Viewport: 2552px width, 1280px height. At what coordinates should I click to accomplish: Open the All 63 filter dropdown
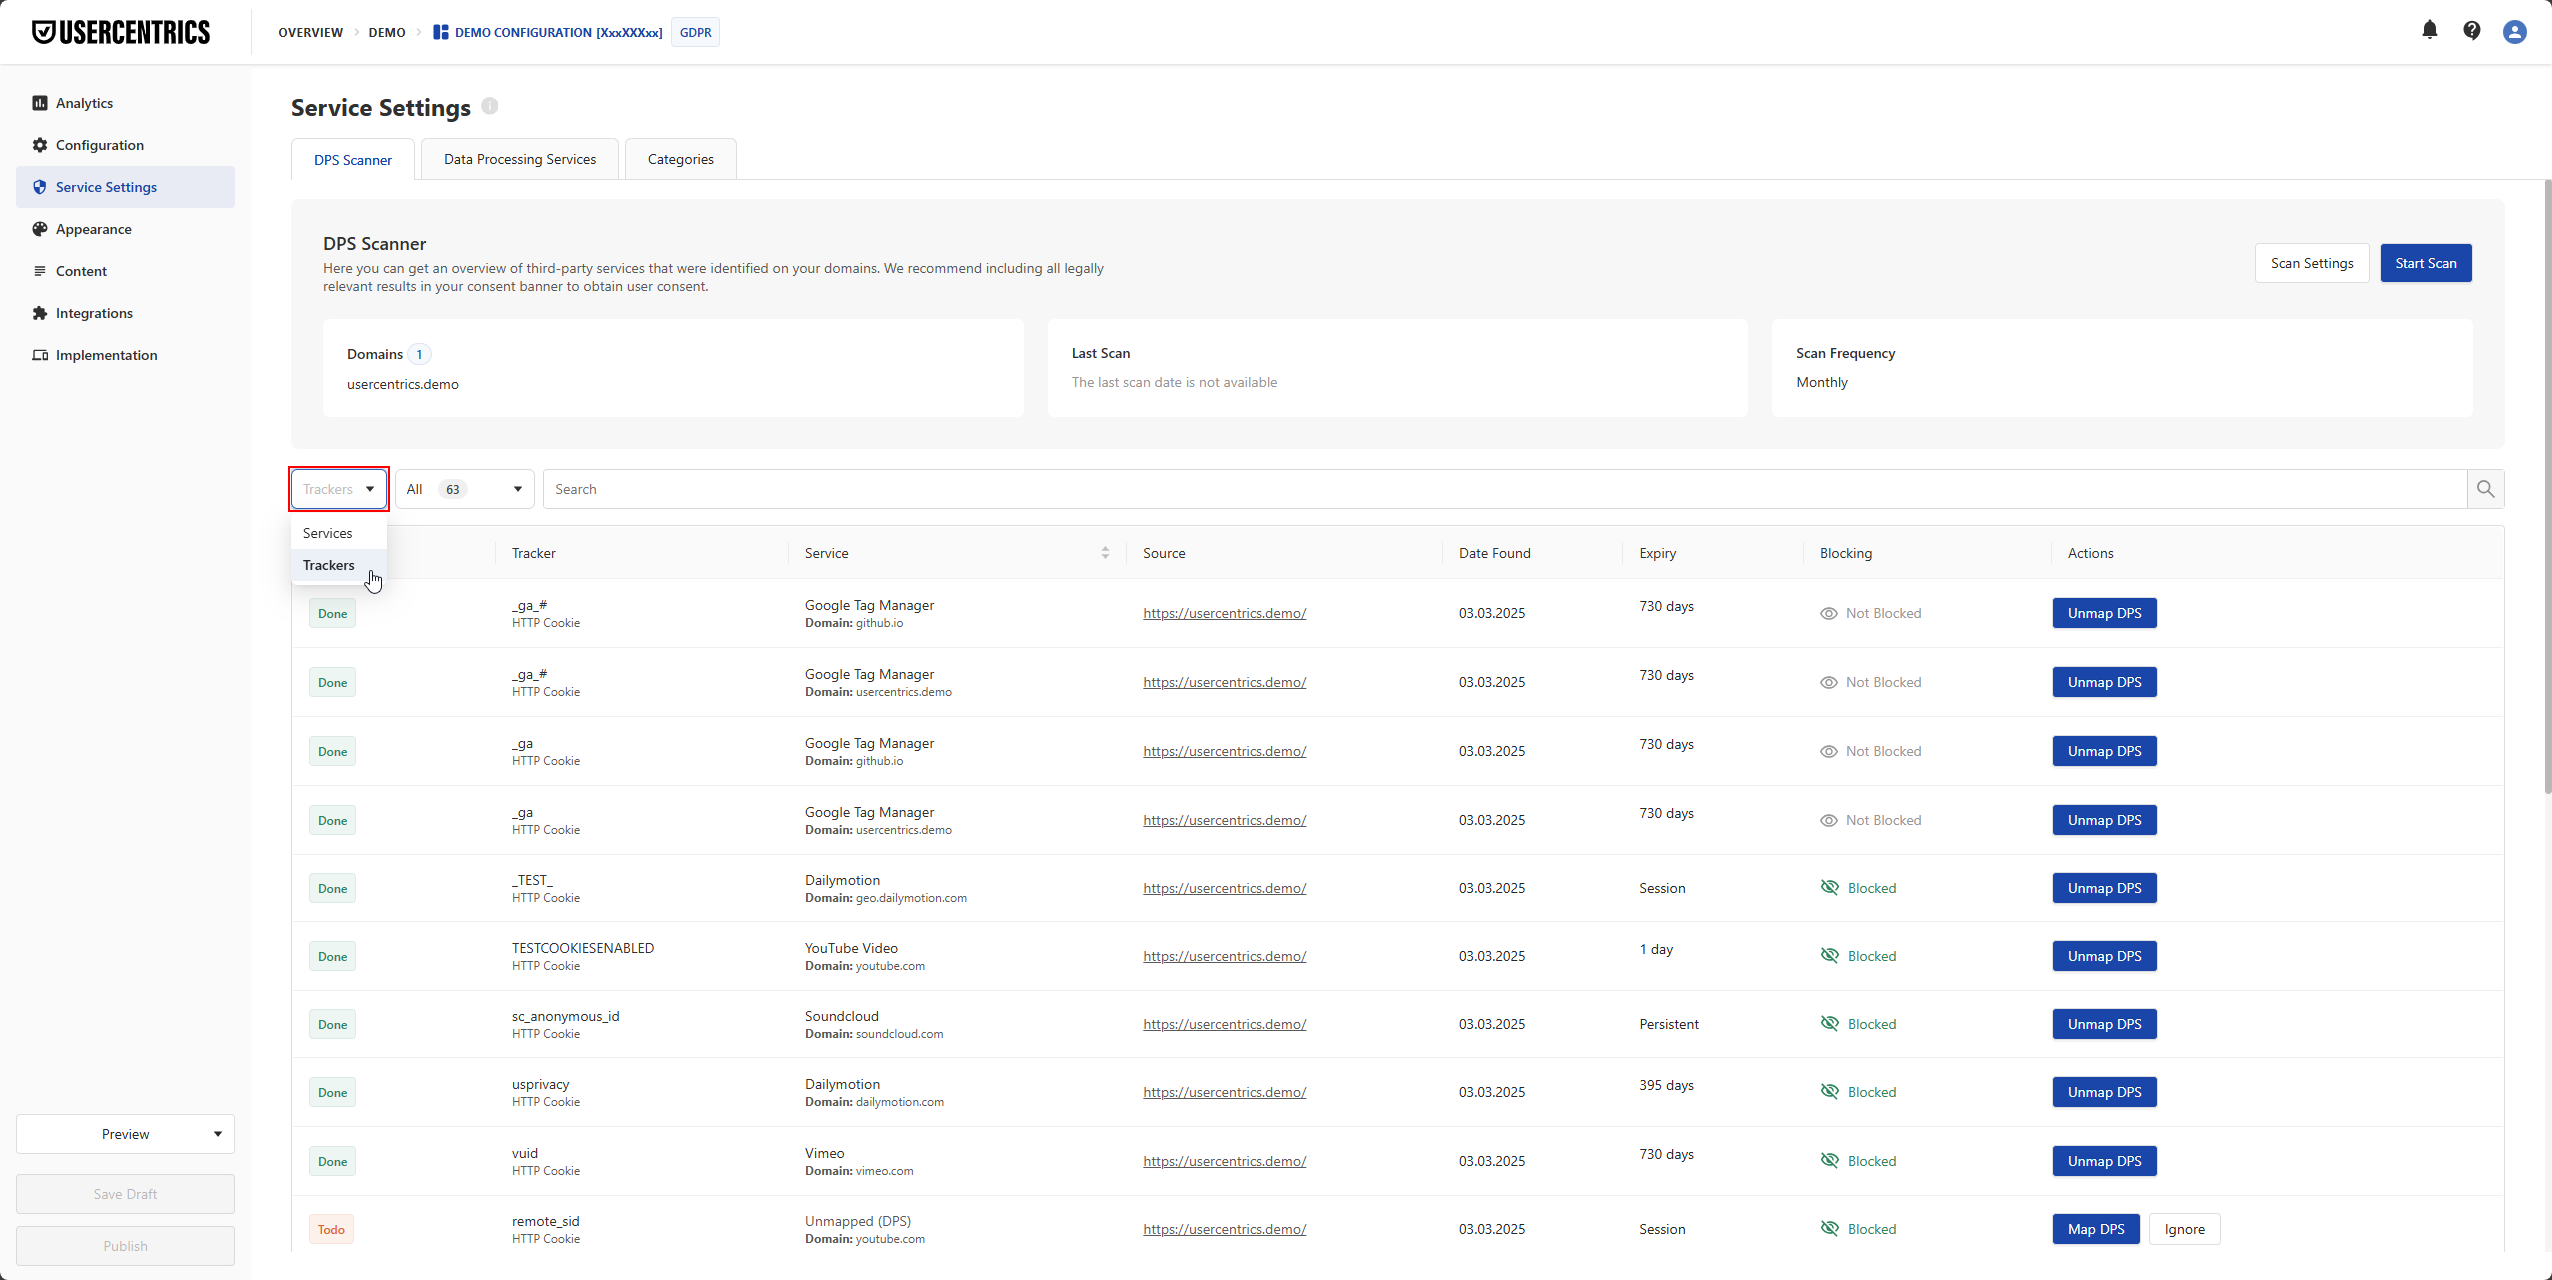coord(465,489)
